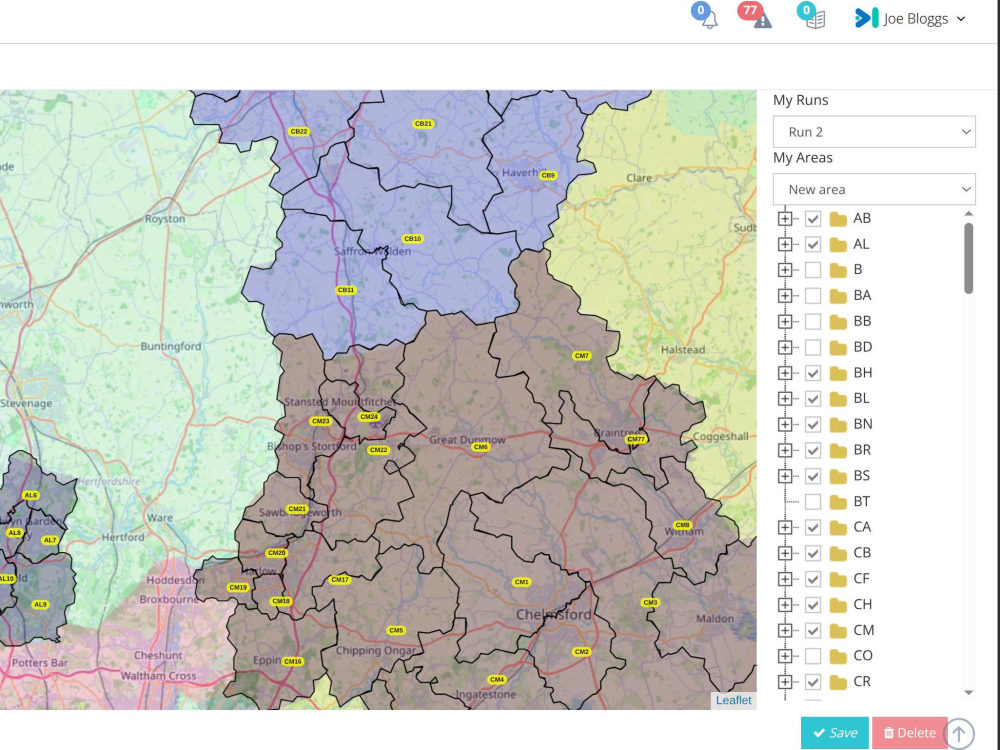The width and height of the screenshot is (1000, 750).
Task: Click the tree list scrollbar thumb
Action: (969, 258)
